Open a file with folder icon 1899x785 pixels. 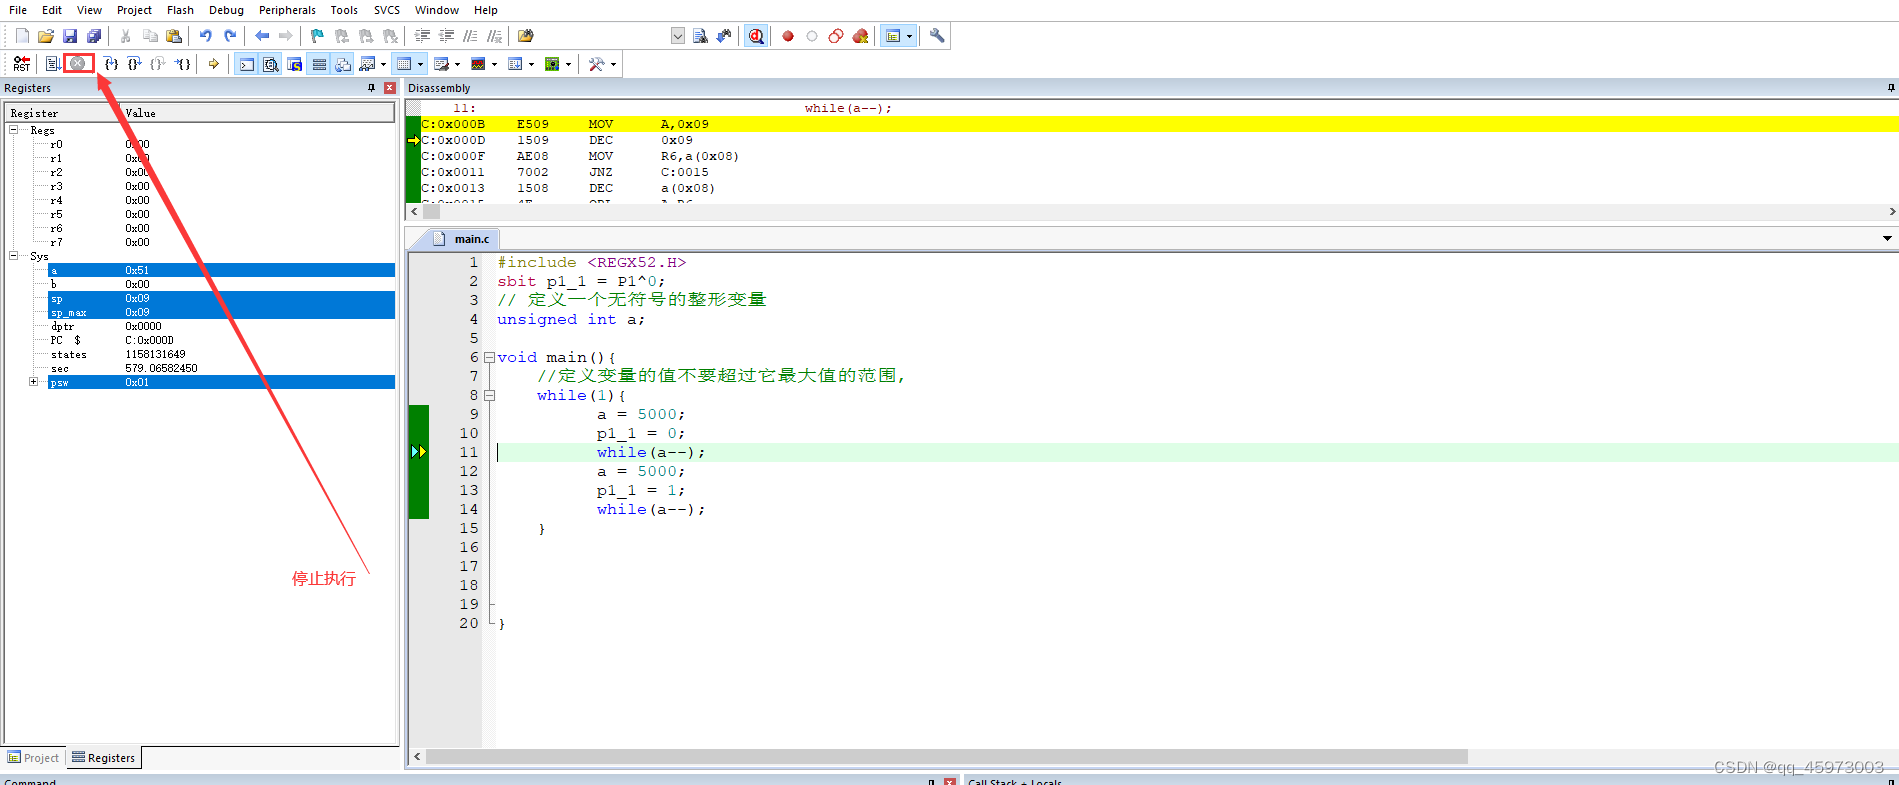tap(46, 36)
